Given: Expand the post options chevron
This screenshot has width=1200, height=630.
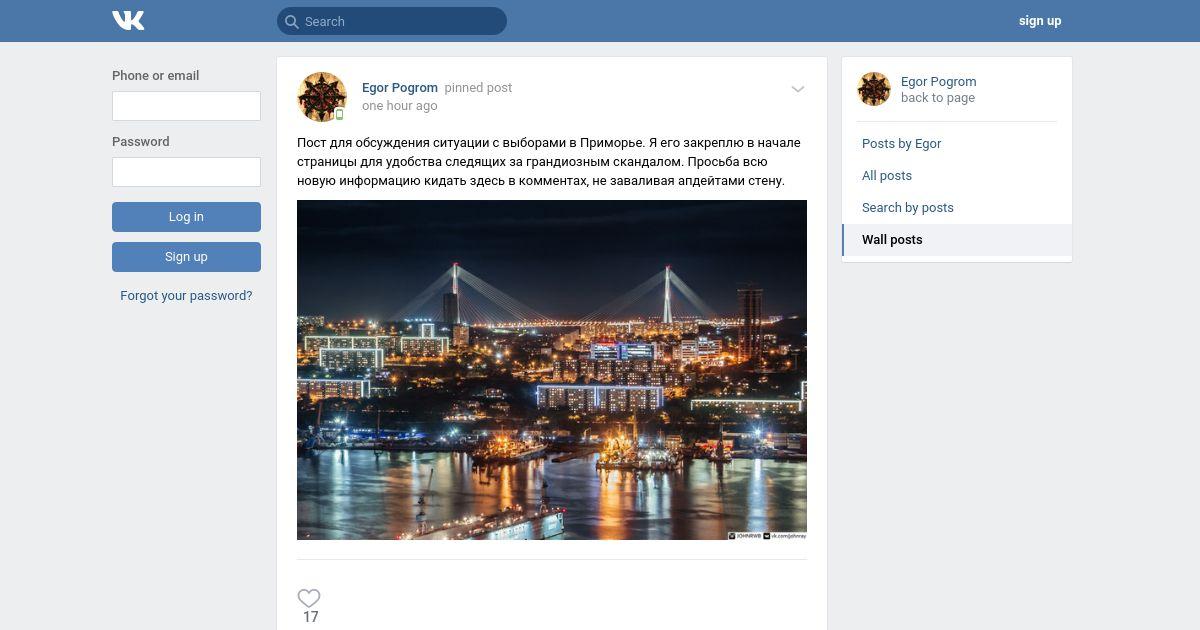Looking at the screenshot, I should pyautogui.click(x=798, y=89).
